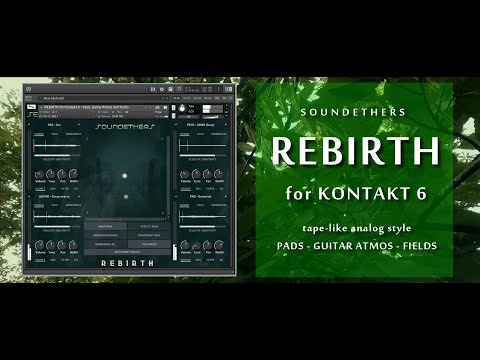480x360 pixels.
Task: Click the Randomize All button
Action: tap(105, 244)
